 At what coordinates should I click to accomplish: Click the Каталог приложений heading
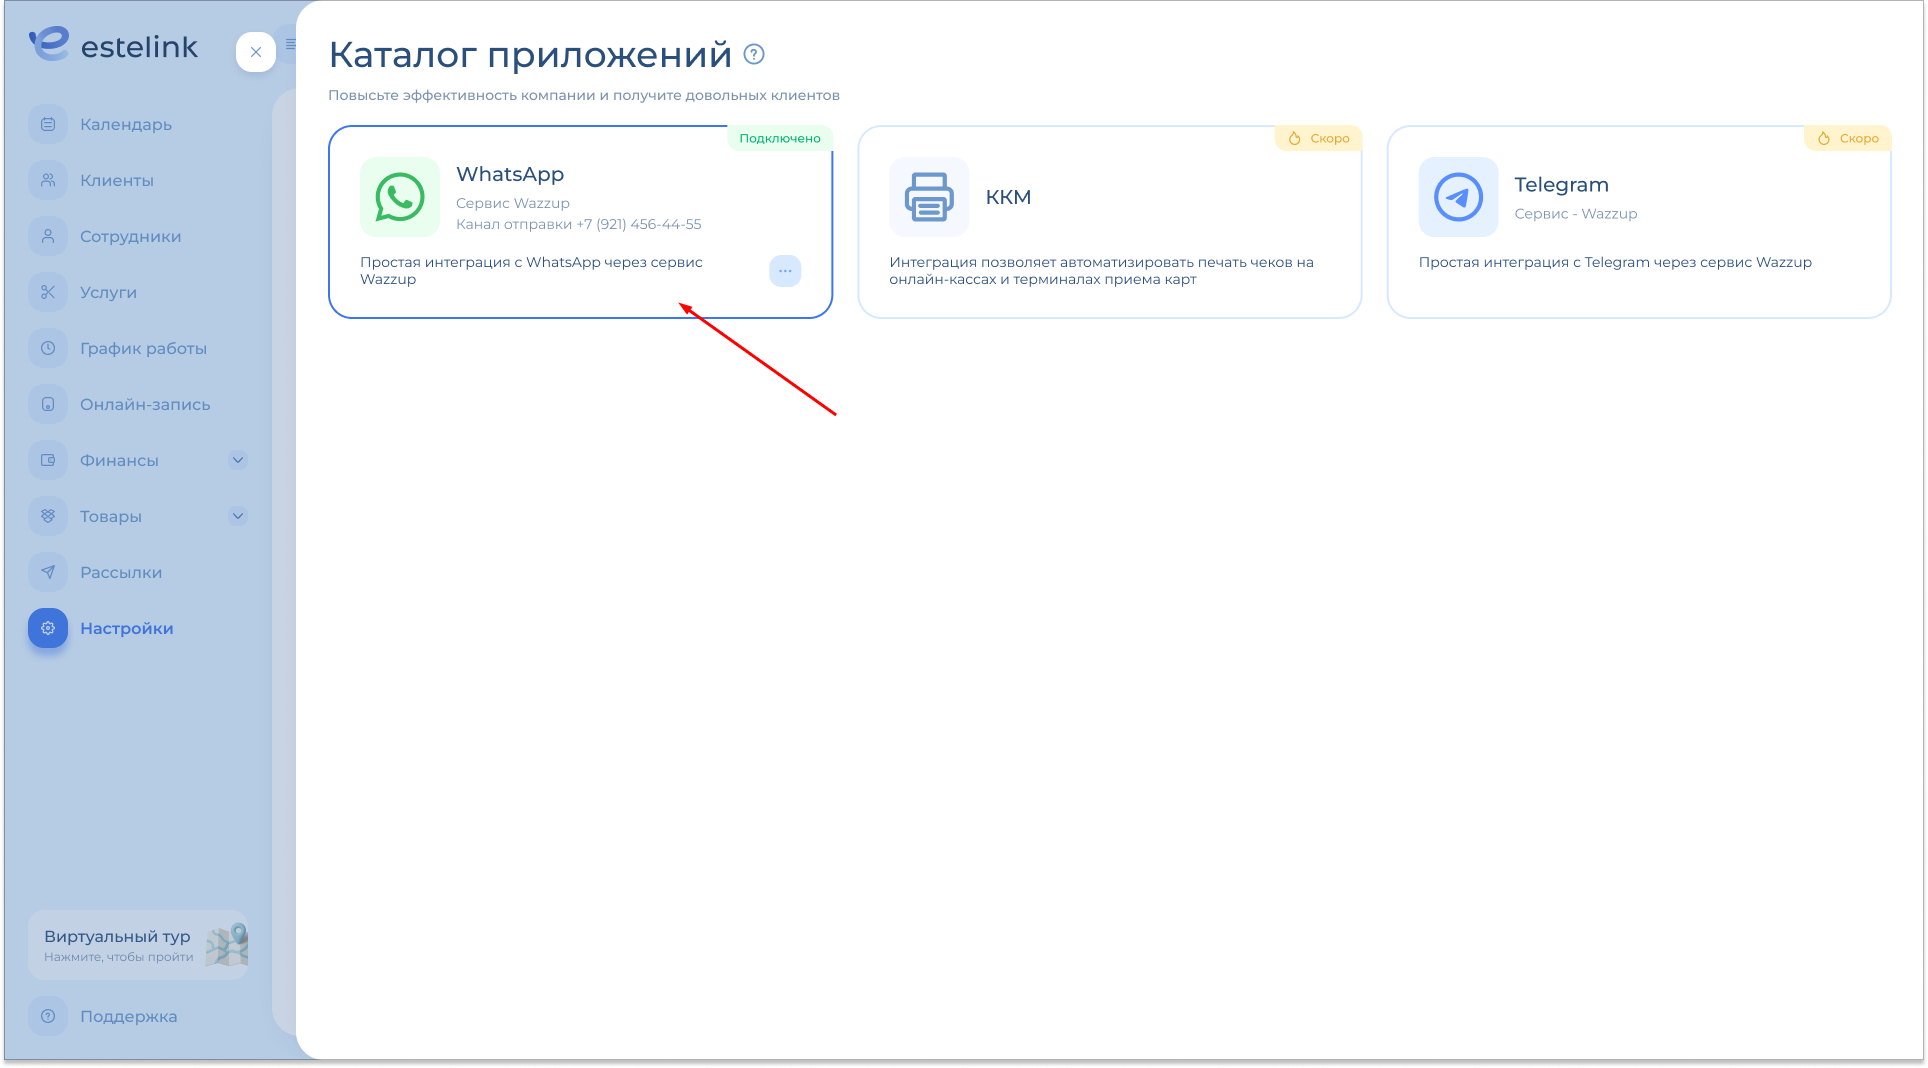click(530, 55)
